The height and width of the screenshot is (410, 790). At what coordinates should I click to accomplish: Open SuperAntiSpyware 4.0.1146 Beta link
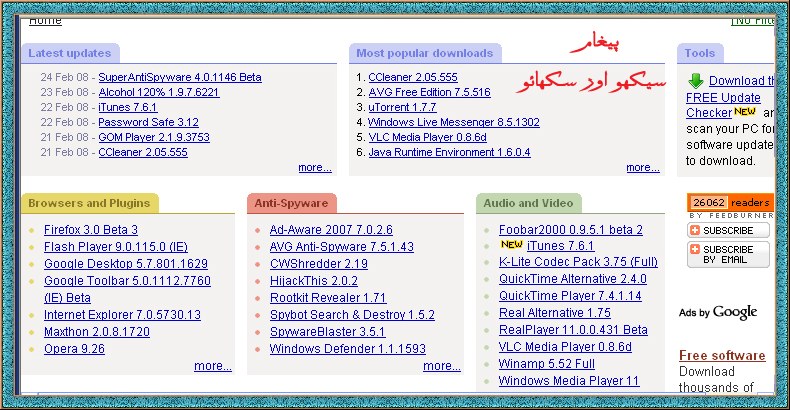coord(180,77)
